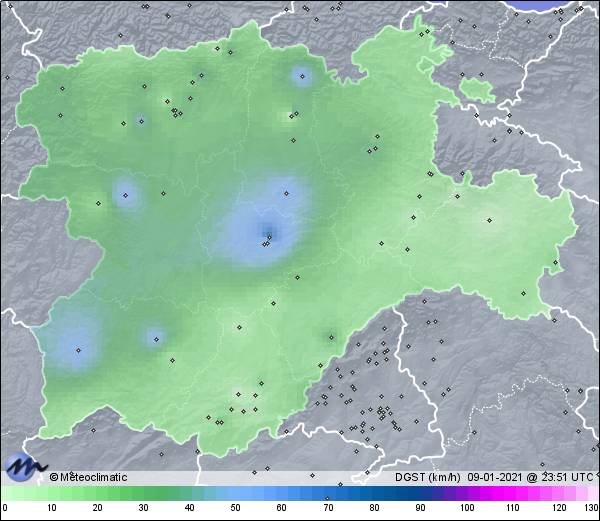Click the 09-01-2021 date stamp

[495, 477]
